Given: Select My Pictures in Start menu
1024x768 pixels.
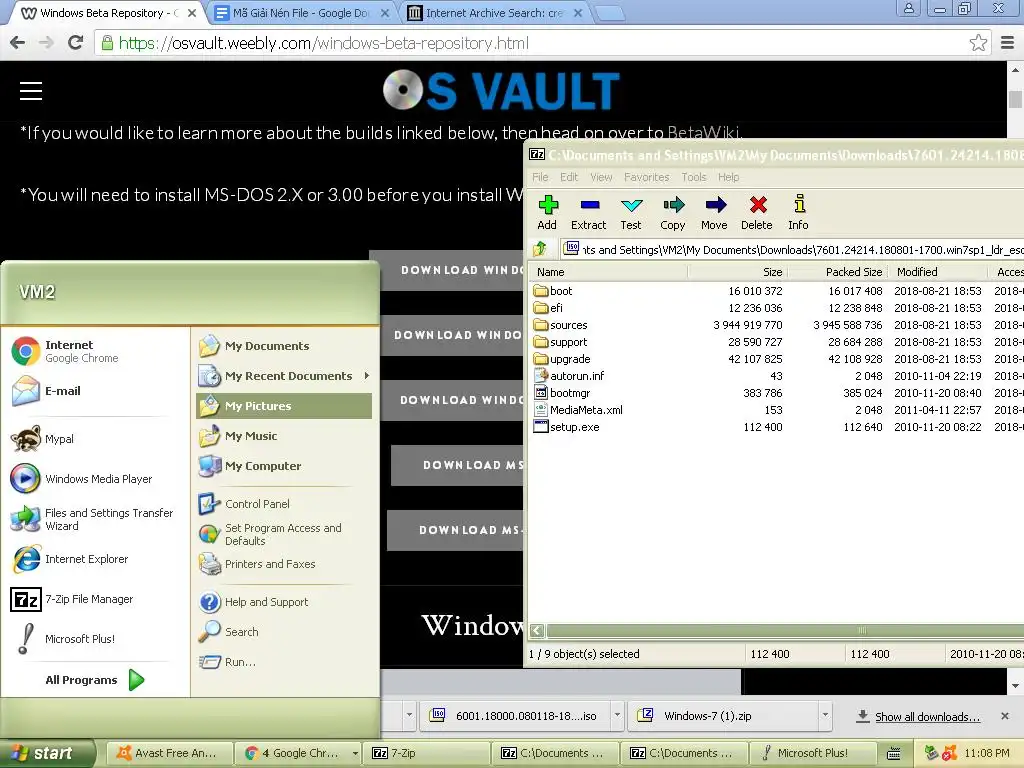Looking at the screenshot, I should [283, 406].
